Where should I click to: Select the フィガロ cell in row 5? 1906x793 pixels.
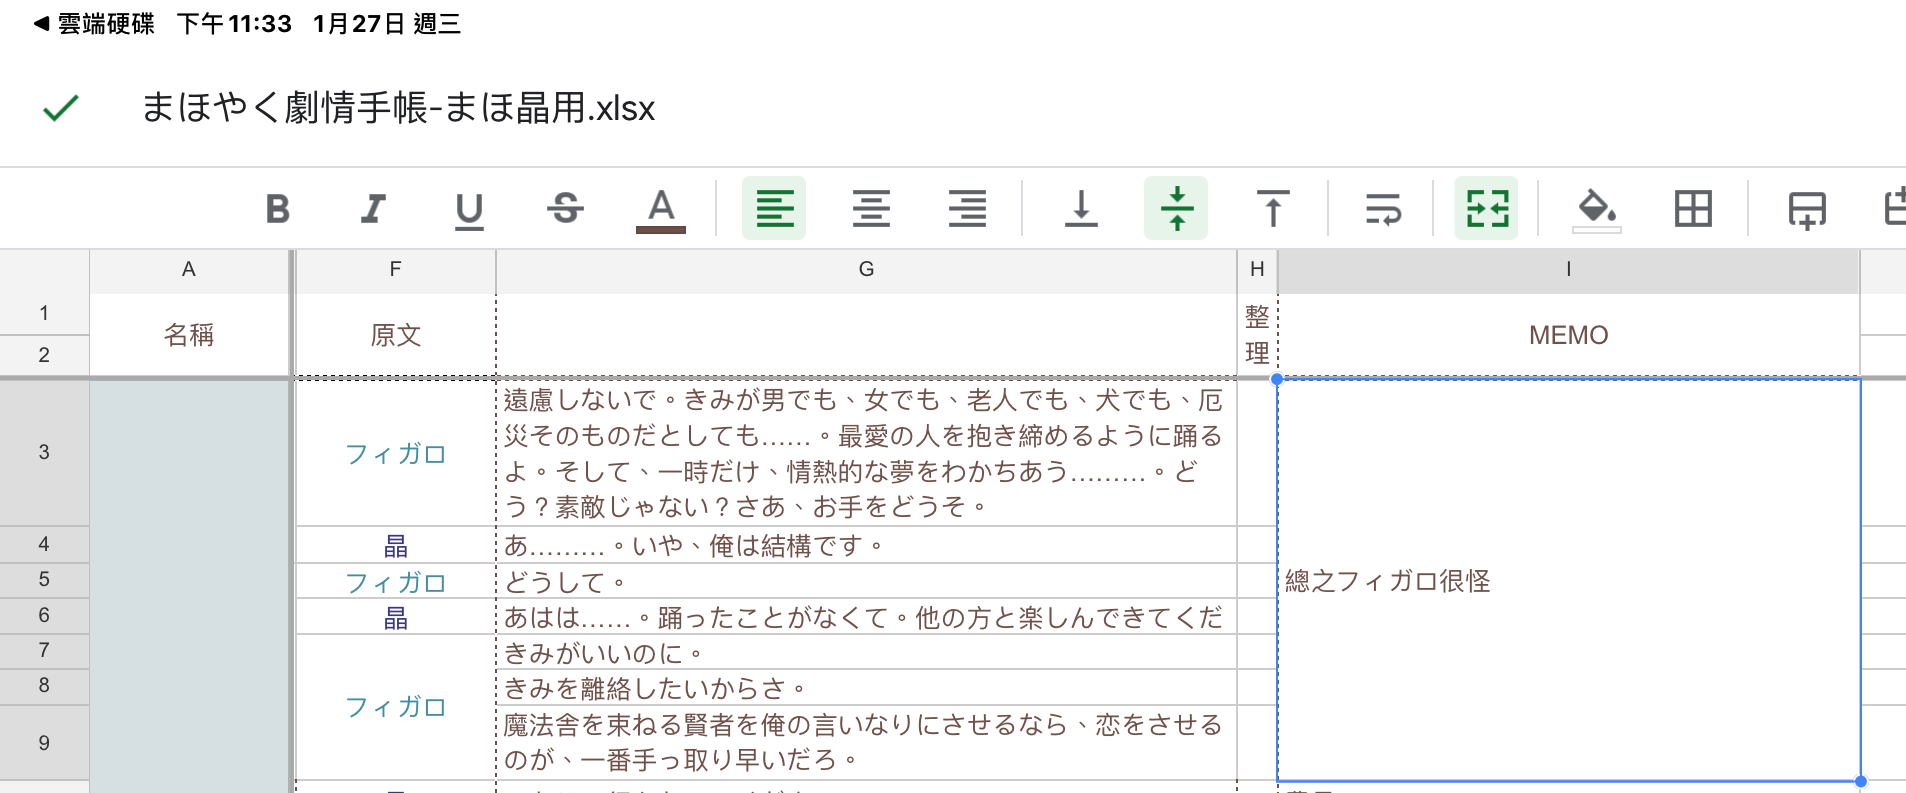point(396,581)
